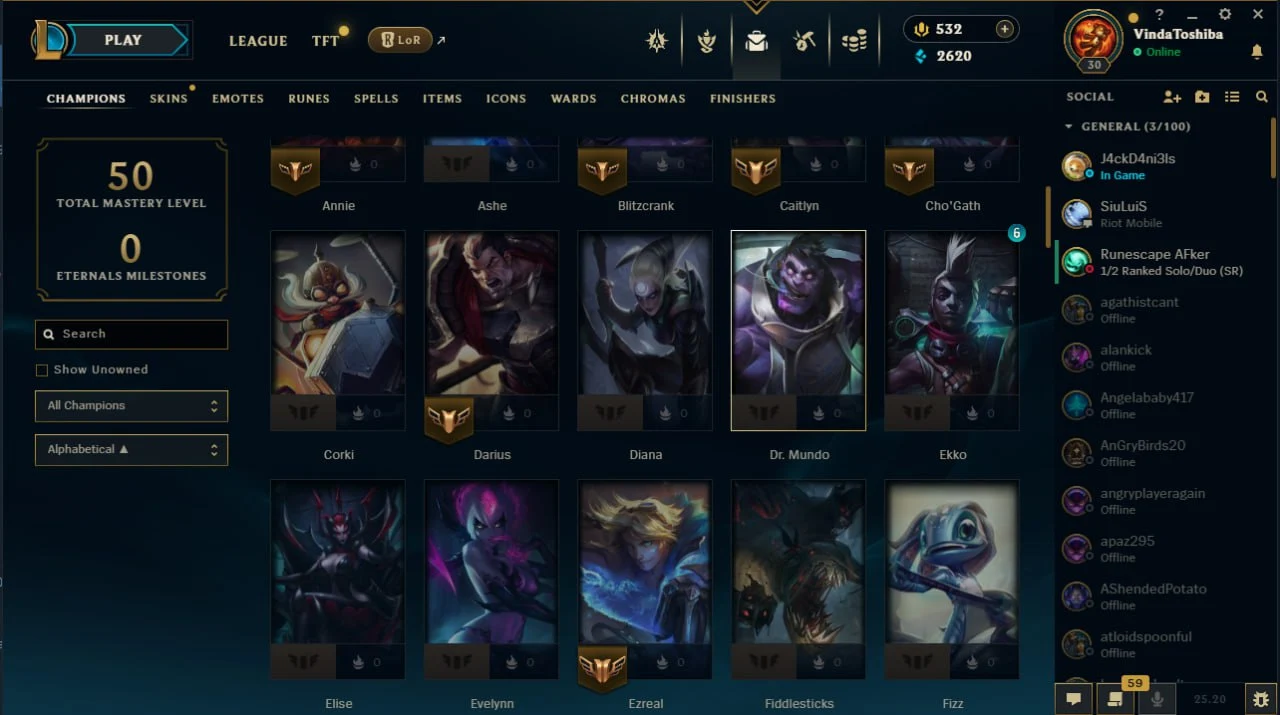This screenshot has height=715, width=1280.
Task: Click the champion grid scrollbar
Action: tap(1049, 217)
